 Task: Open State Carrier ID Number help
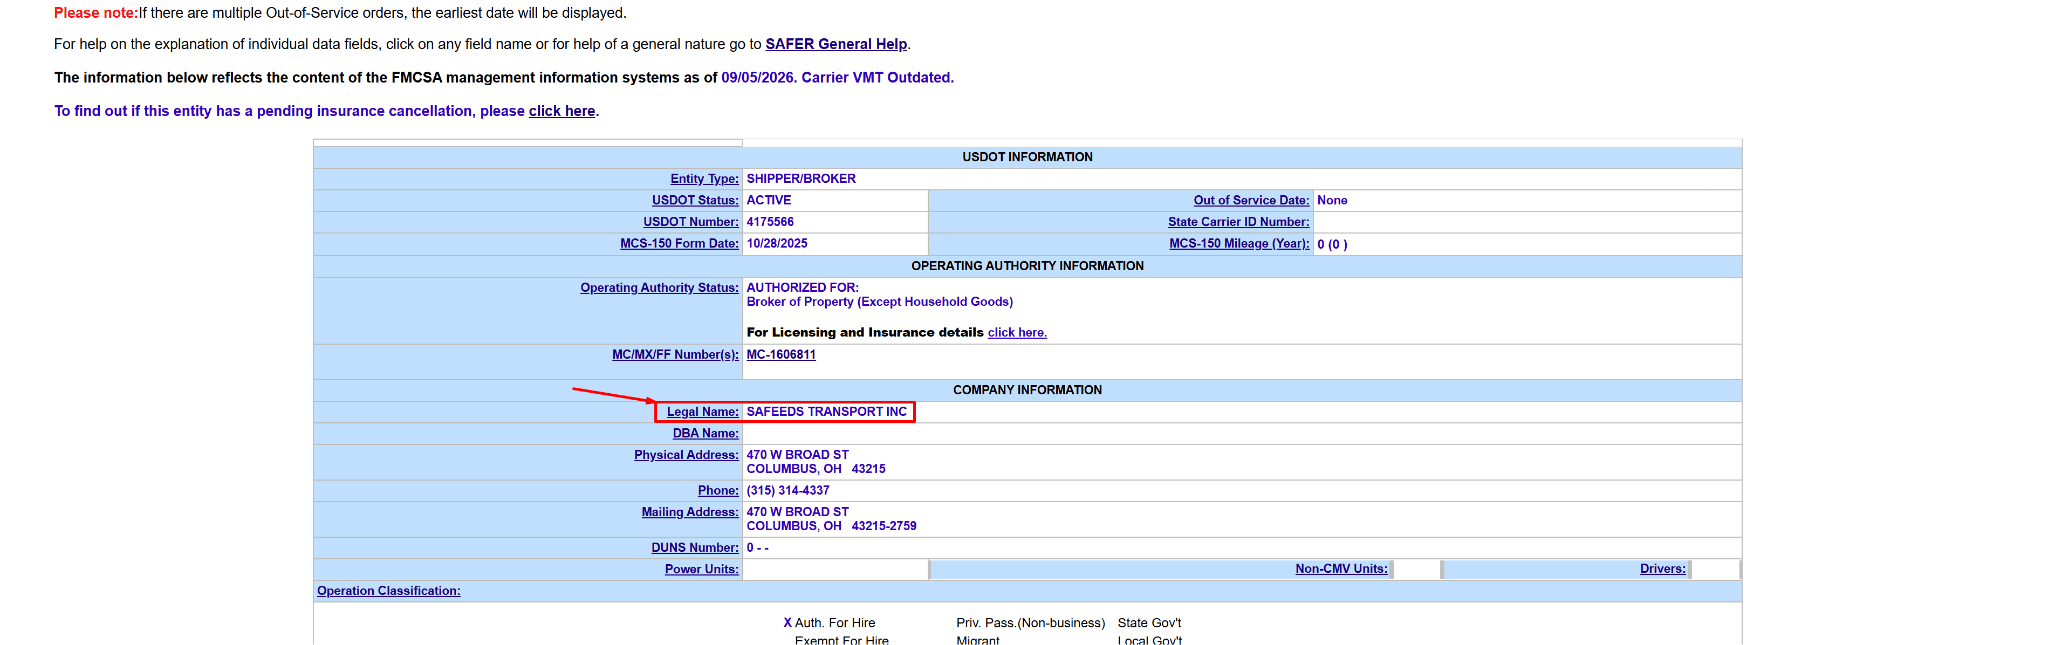[1238, 222]
